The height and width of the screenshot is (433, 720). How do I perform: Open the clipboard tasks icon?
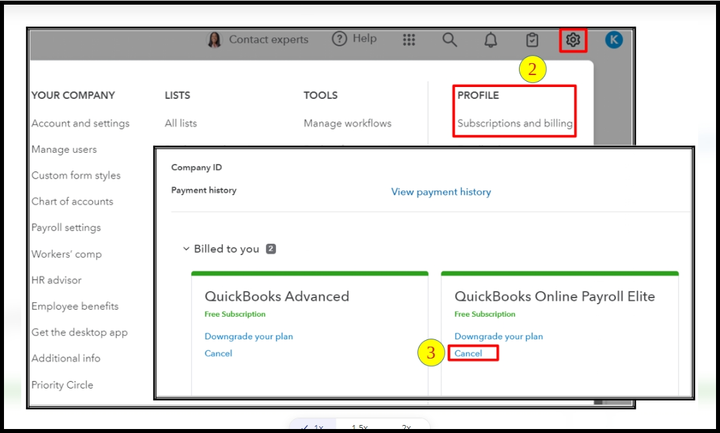point(532,40)
